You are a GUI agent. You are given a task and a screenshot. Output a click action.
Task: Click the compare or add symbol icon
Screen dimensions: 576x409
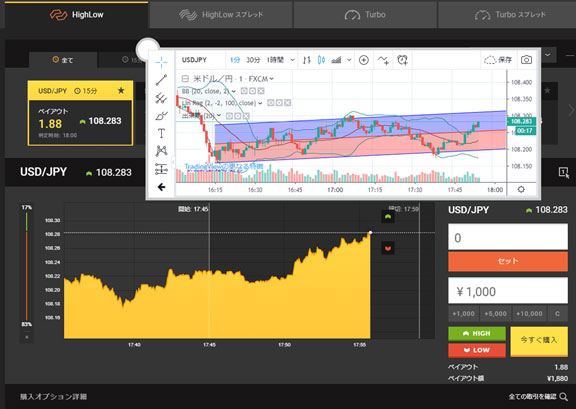tap(364, 60)
